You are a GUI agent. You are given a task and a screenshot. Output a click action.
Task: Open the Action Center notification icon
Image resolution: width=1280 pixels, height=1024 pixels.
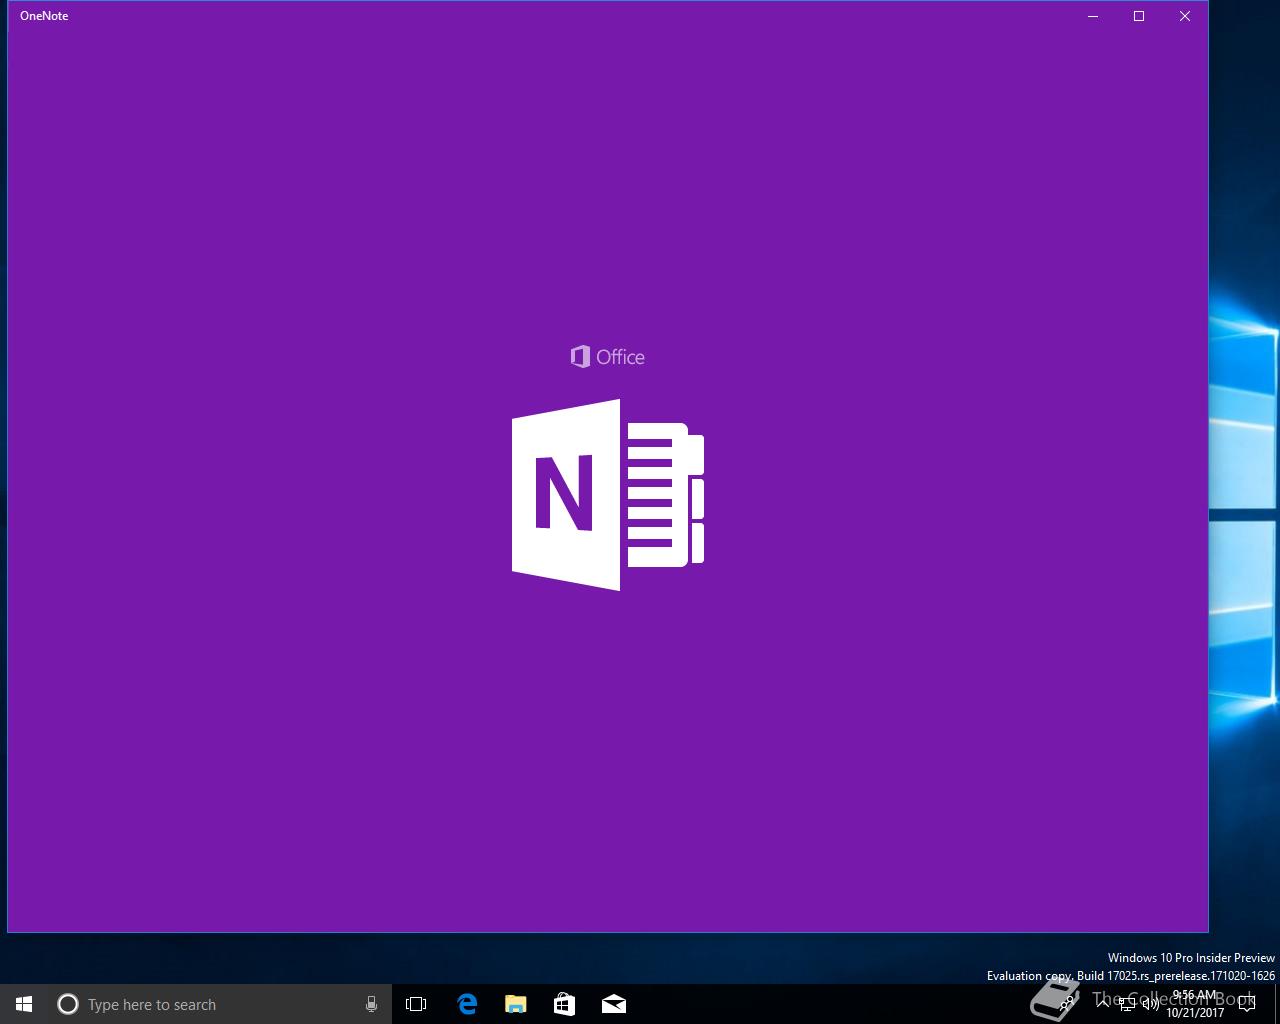tap(1247, 1004)
